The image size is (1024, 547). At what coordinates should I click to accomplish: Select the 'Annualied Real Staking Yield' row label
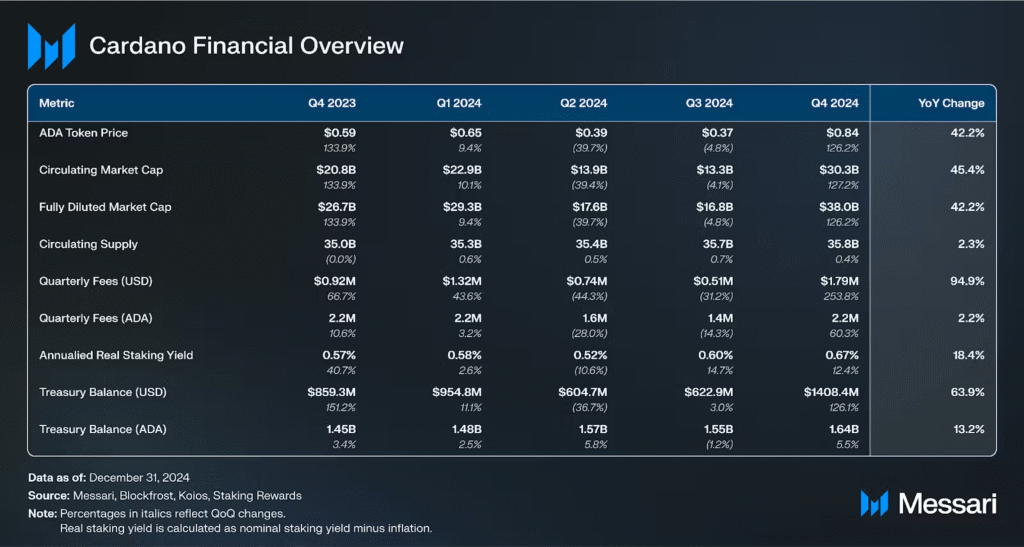pyautogui.click(x=116, y=356)
